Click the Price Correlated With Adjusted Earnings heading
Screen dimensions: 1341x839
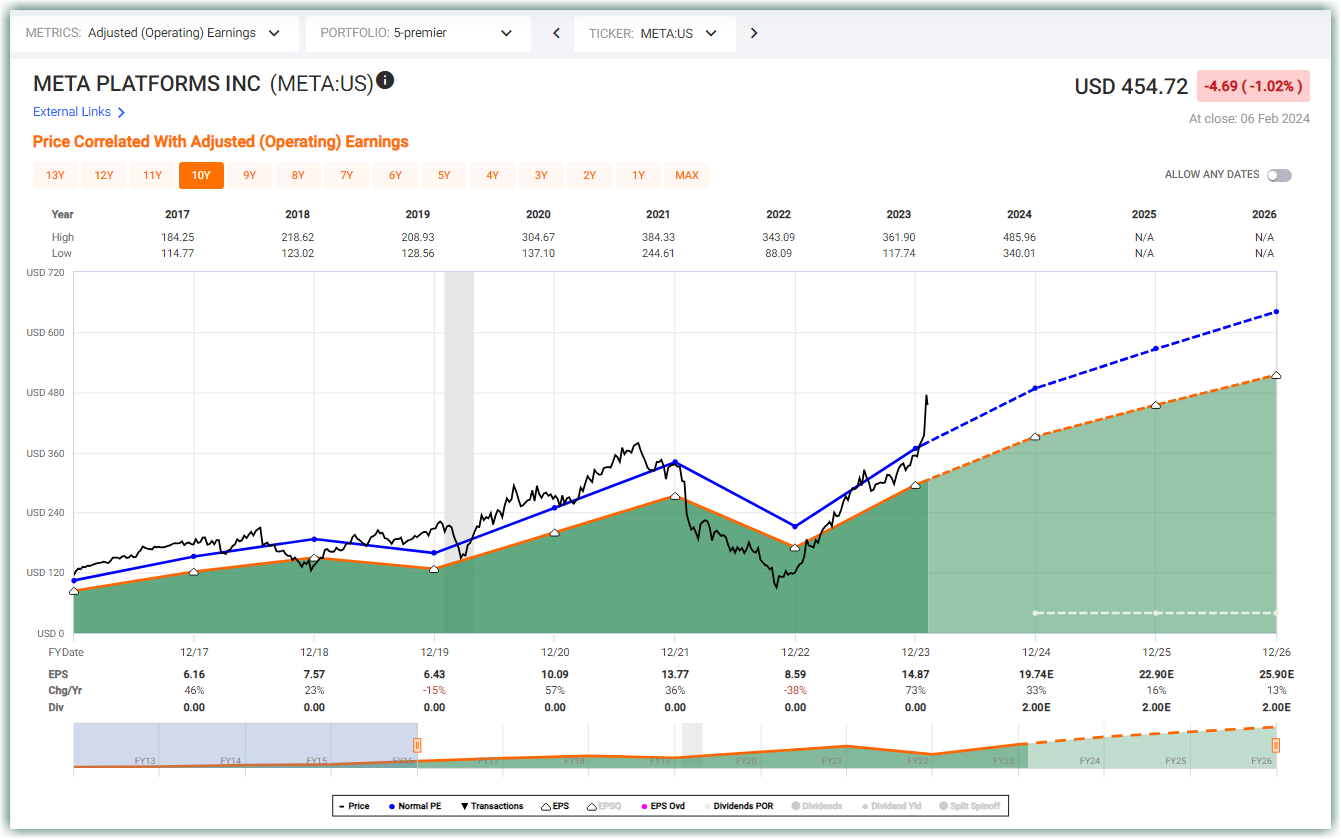221,142
